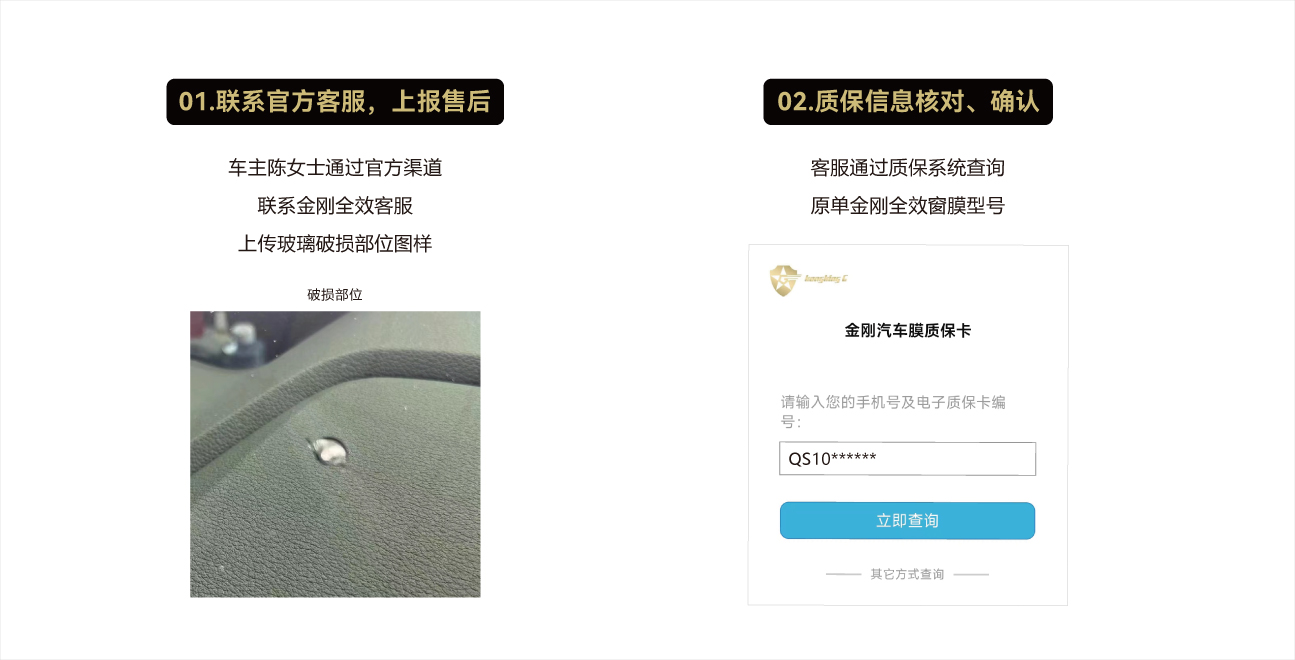Click the 破损部位 caption above photo

[x=335, y=295]
